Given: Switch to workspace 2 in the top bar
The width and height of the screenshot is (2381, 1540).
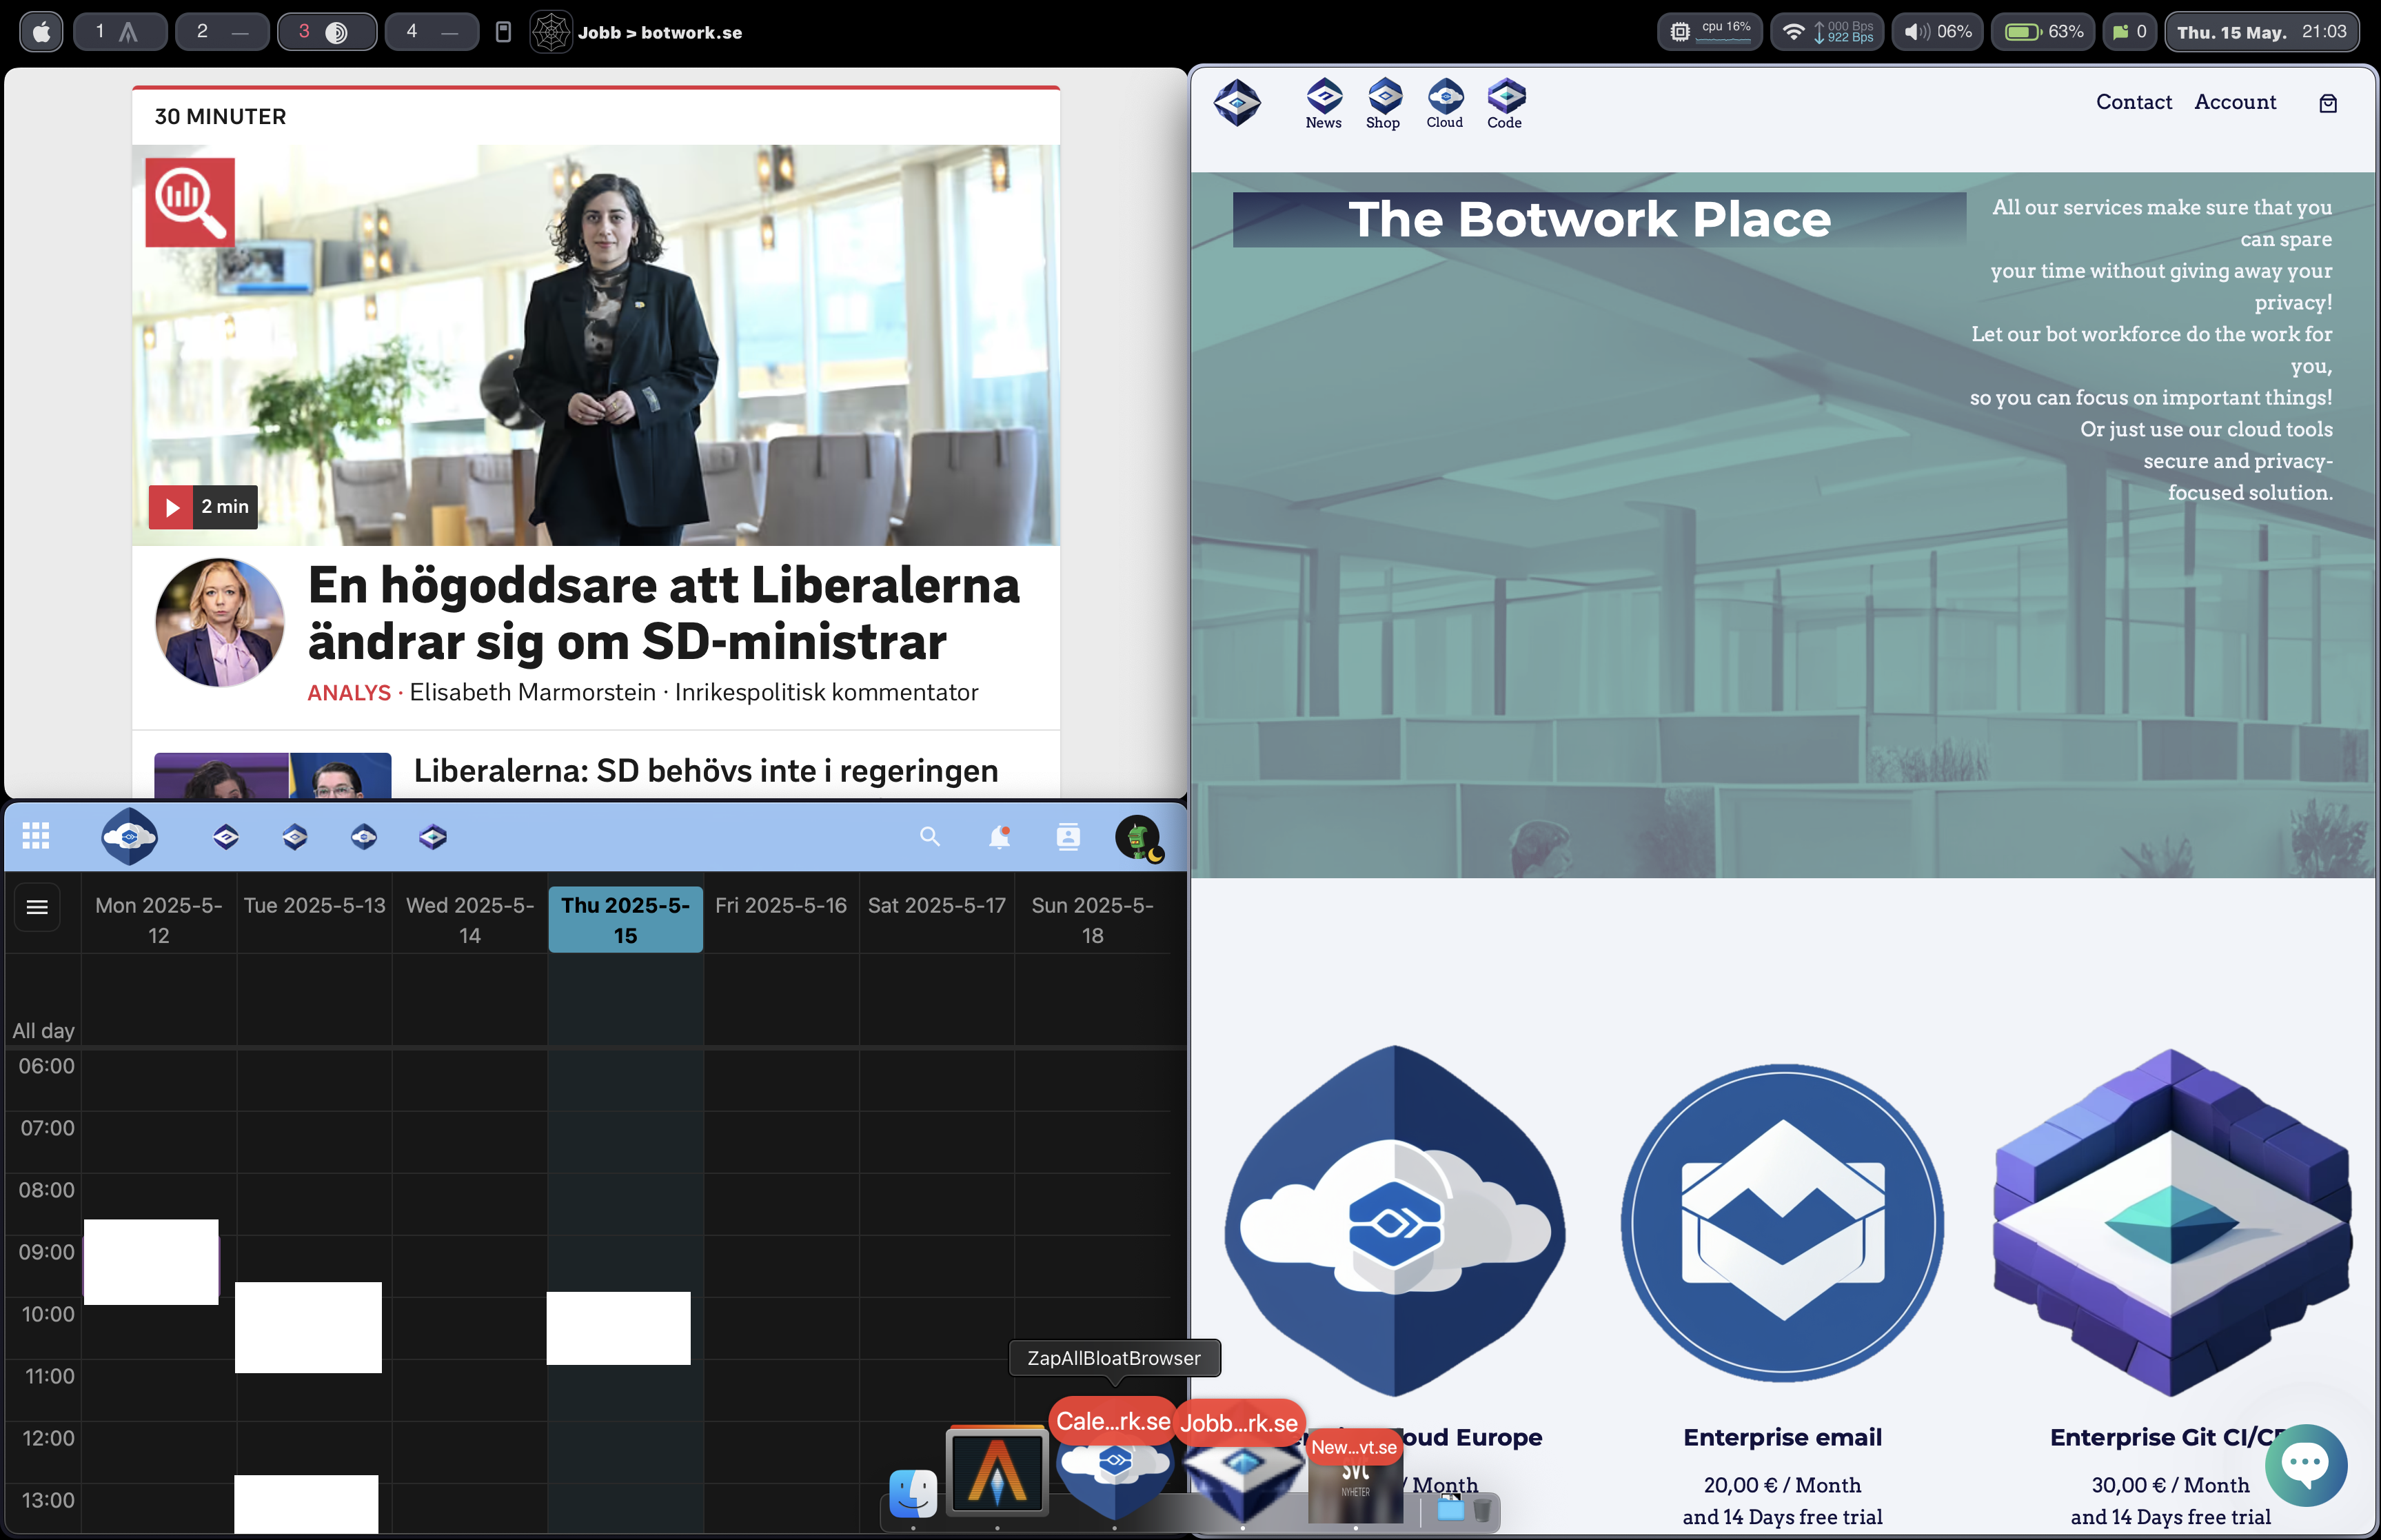Looking at the screenshot, I should click(222, 32).
